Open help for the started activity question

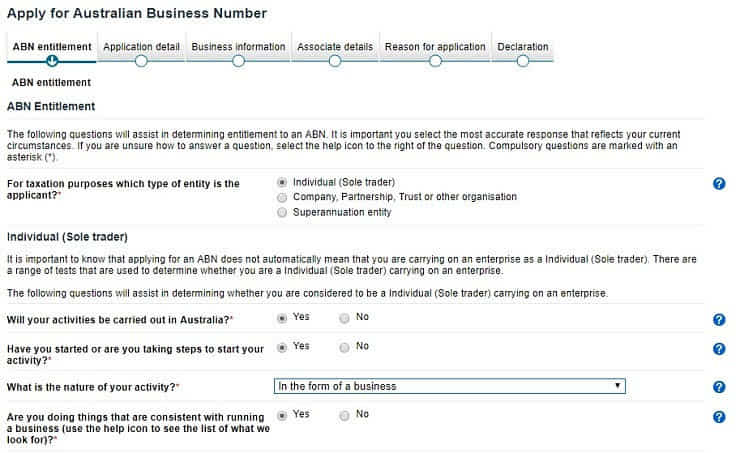(719, 349)
